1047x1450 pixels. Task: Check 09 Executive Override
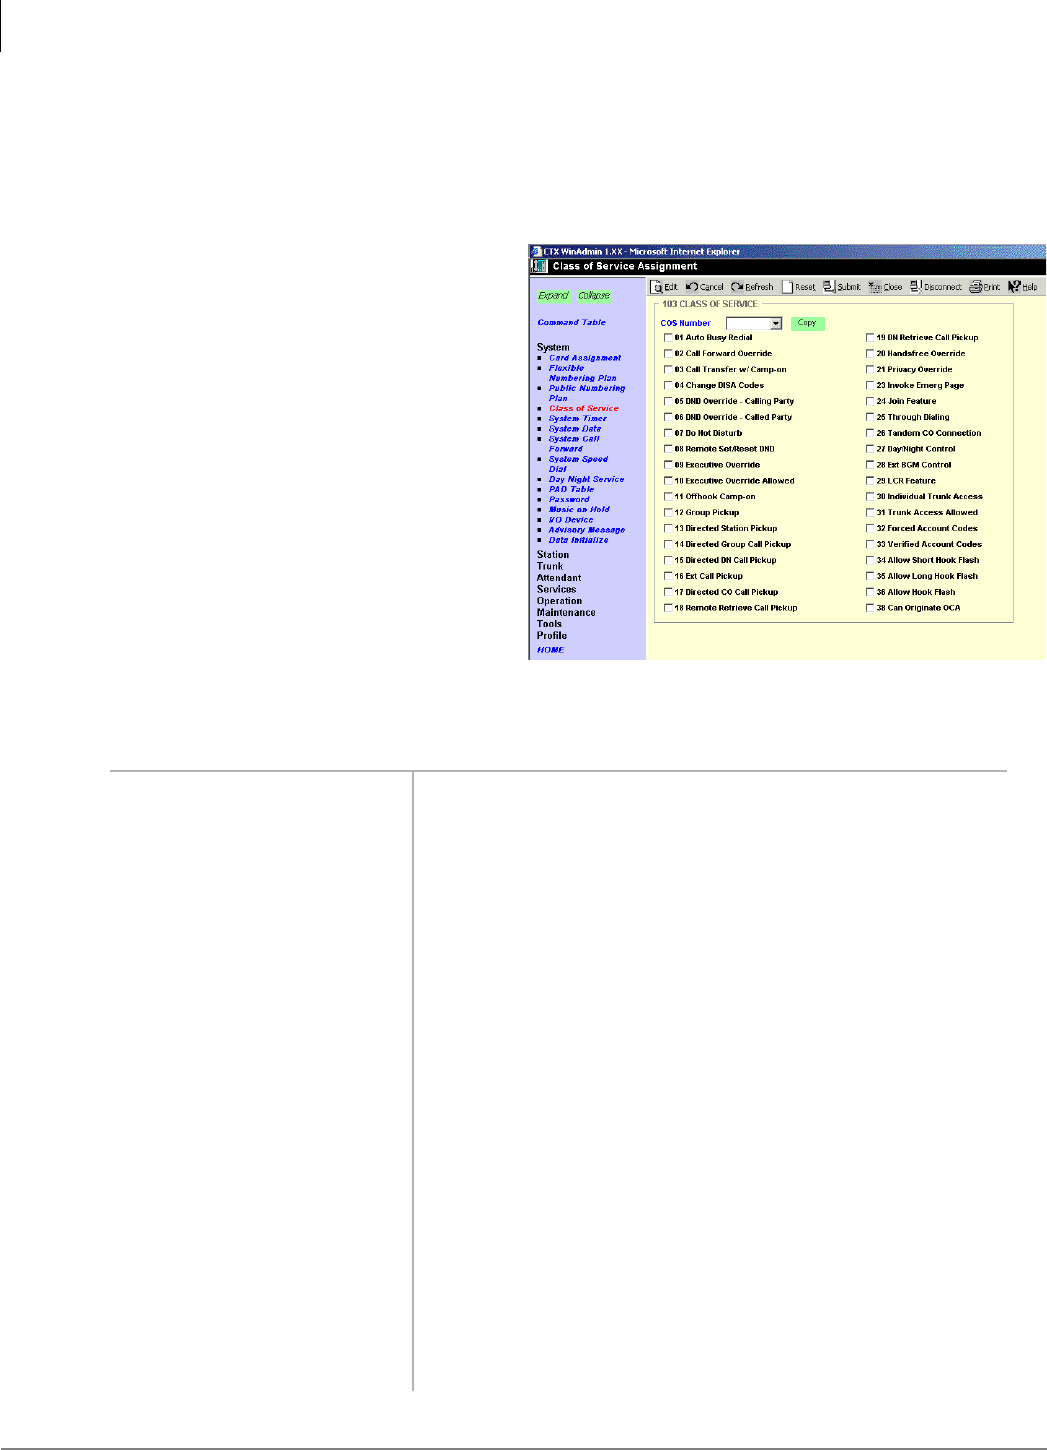point(669,465)
